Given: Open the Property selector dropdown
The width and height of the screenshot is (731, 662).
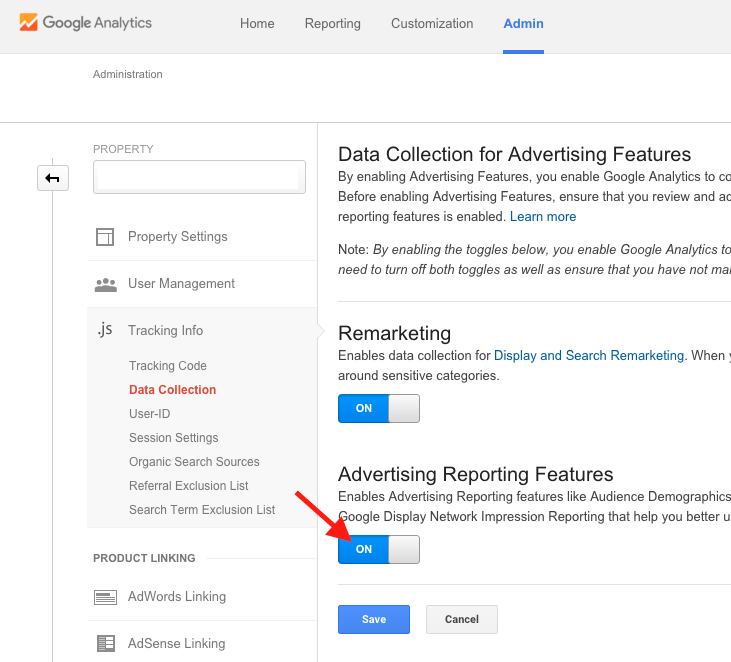Looking at the screenshot, I should 199,177.
